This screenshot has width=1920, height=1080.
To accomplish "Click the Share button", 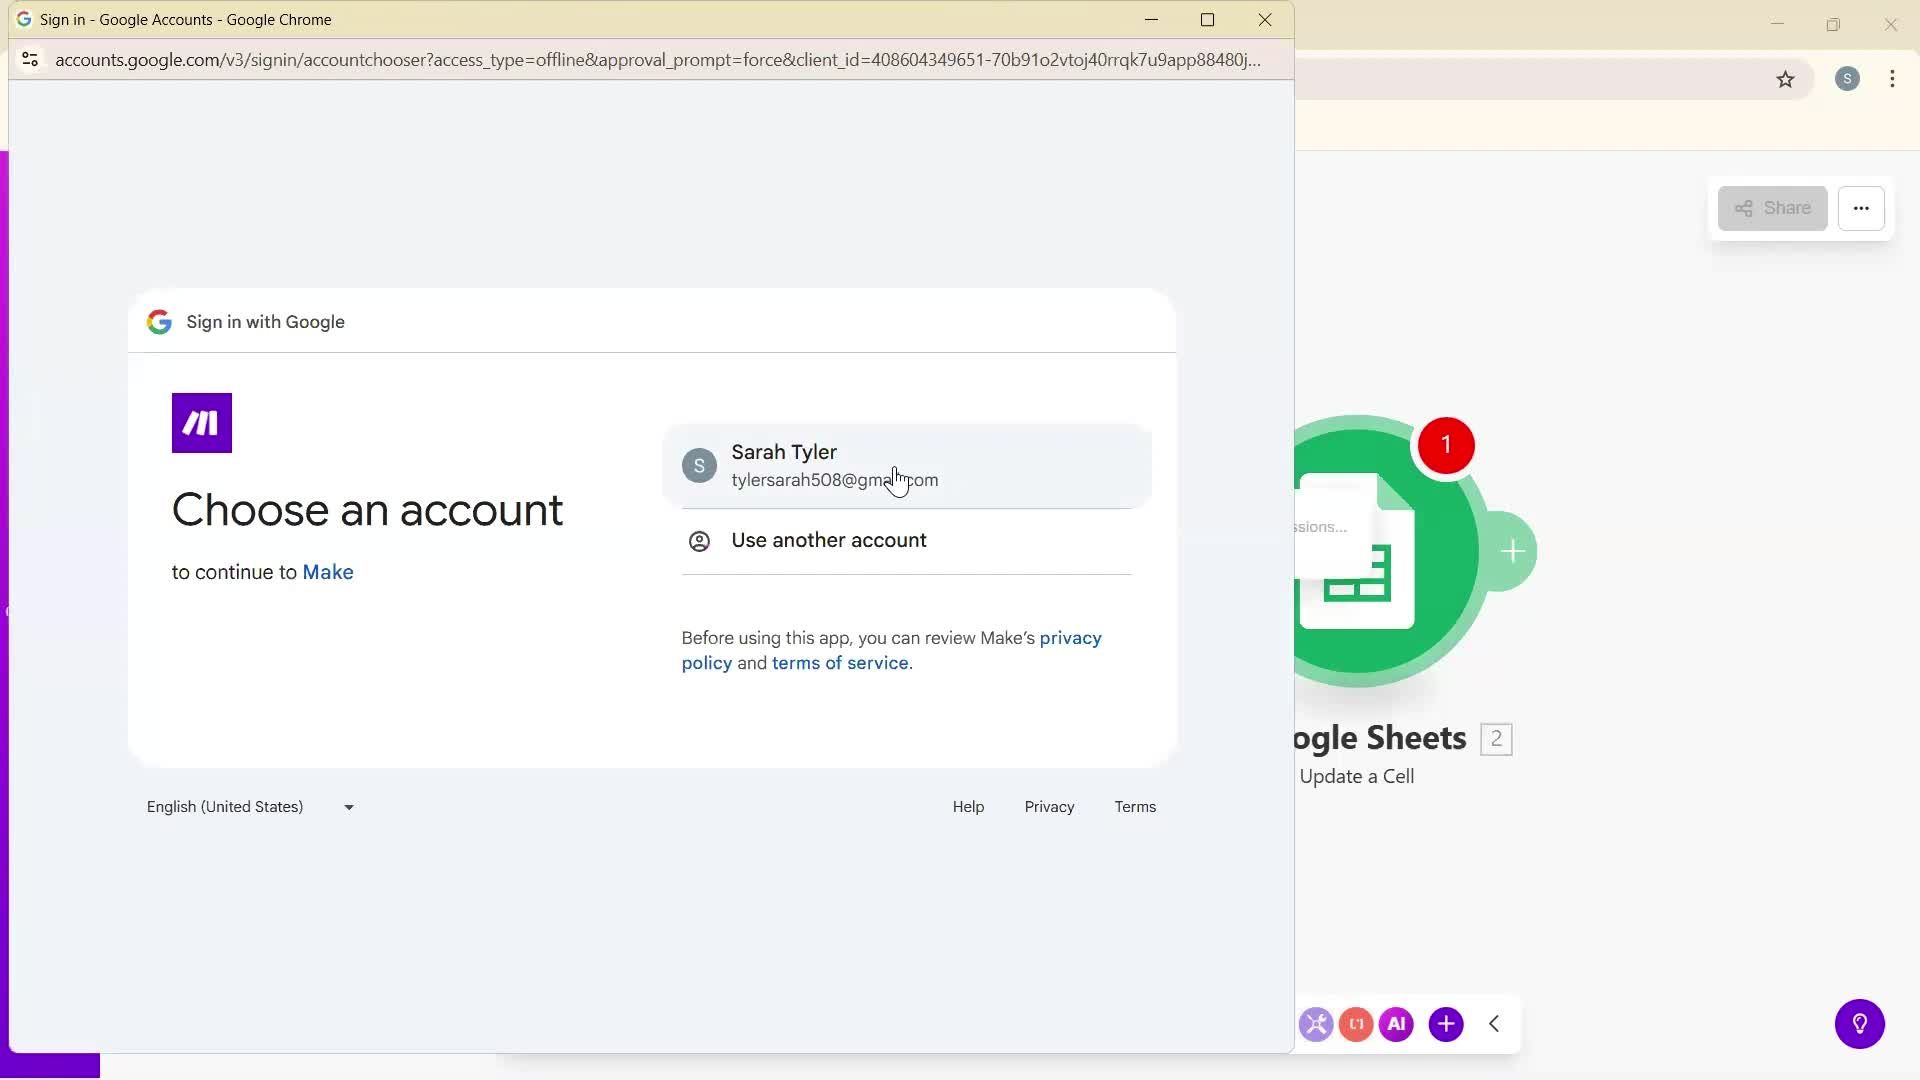I will pyautogui.click(x=1772, y=208).
